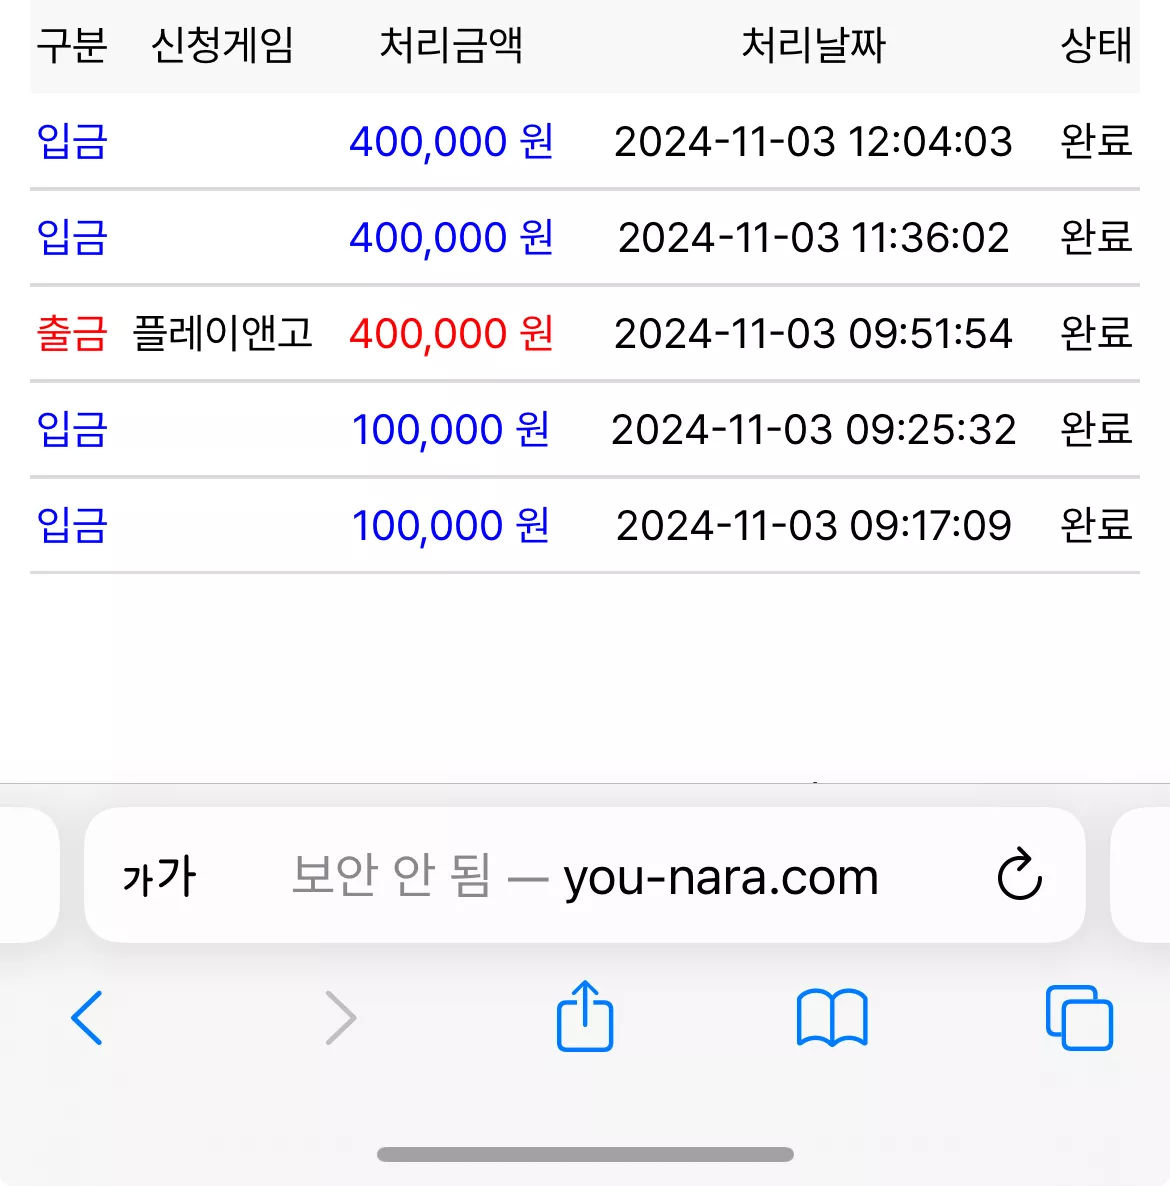Tap the Safari back arrow
This screenshot has height=1186, width=1170.
tap(87, 1017)
